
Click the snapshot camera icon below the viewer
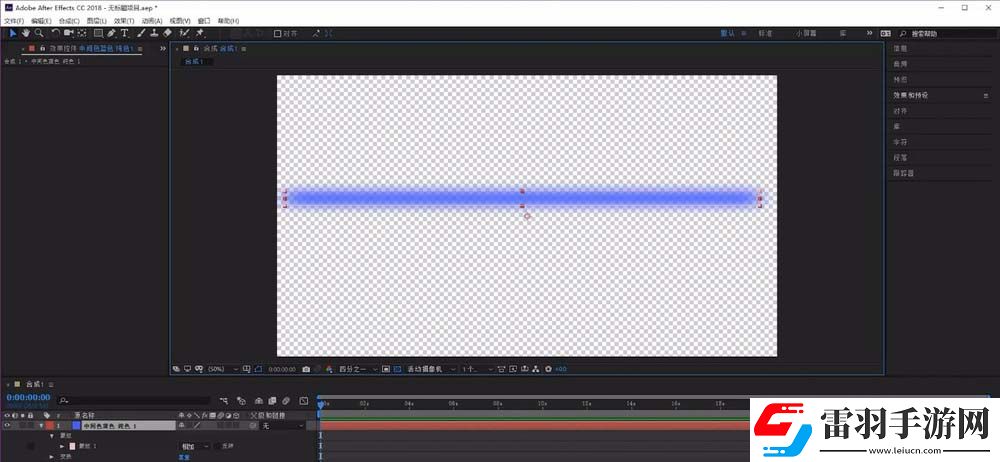(x=306, y=369)
